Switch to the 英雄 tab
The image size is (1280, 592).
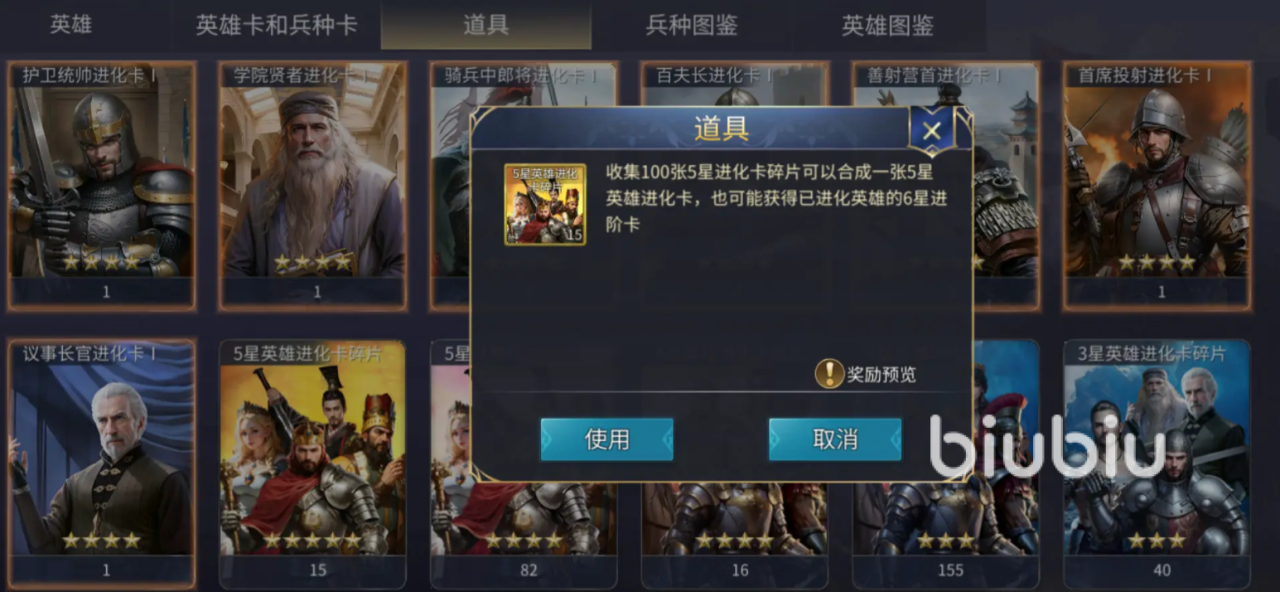tap(71, 25)
